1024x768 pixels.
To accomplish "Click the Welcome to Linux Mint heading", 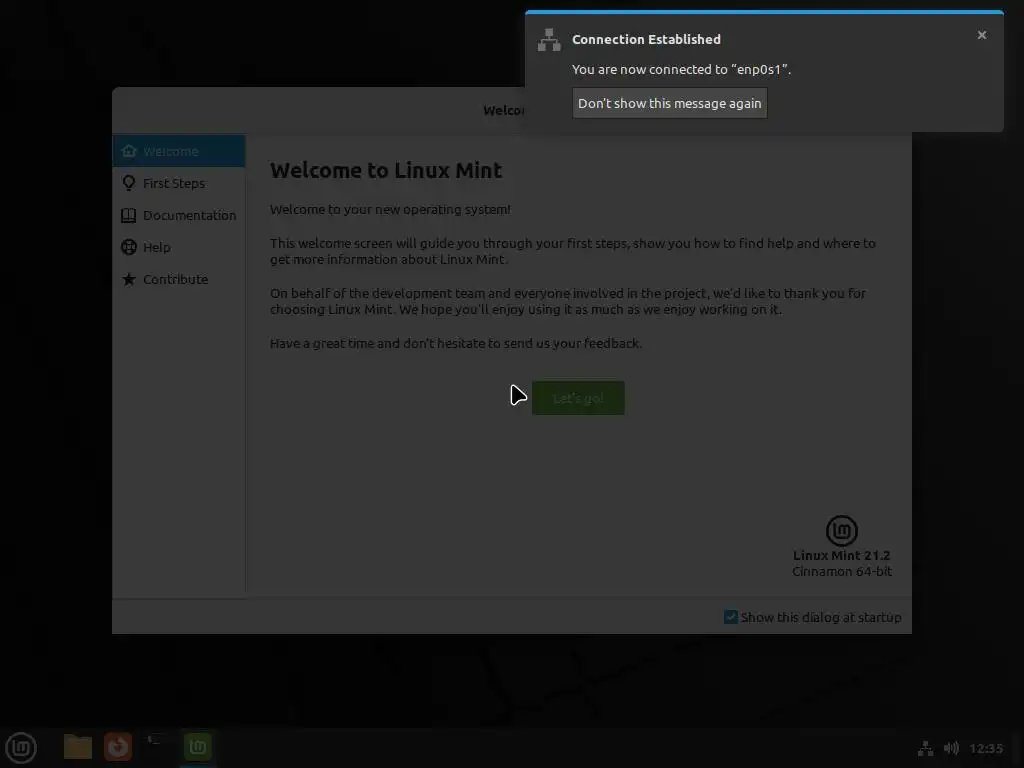I will click(386, 170).
